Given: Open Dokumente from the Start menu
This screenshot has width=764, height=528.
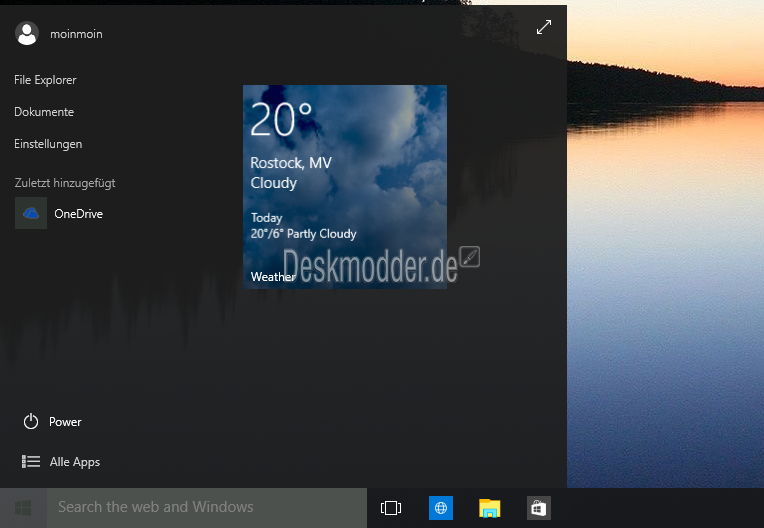Looking at the screenshot, I should click(44, 112).
